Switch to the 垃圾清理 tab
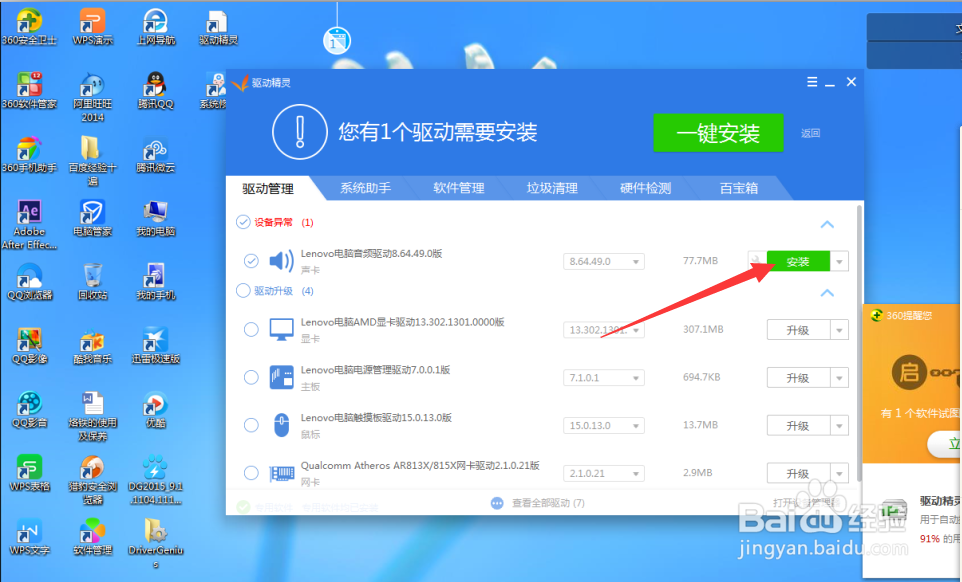 click(x=552, y=188)
